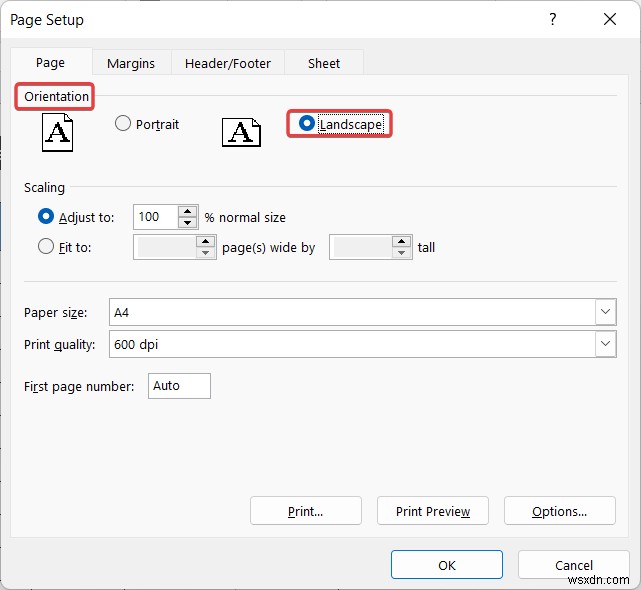The height and width of the screenshot is (590, 641).
Task: Select the Portrait radio button
Action: 123,123
